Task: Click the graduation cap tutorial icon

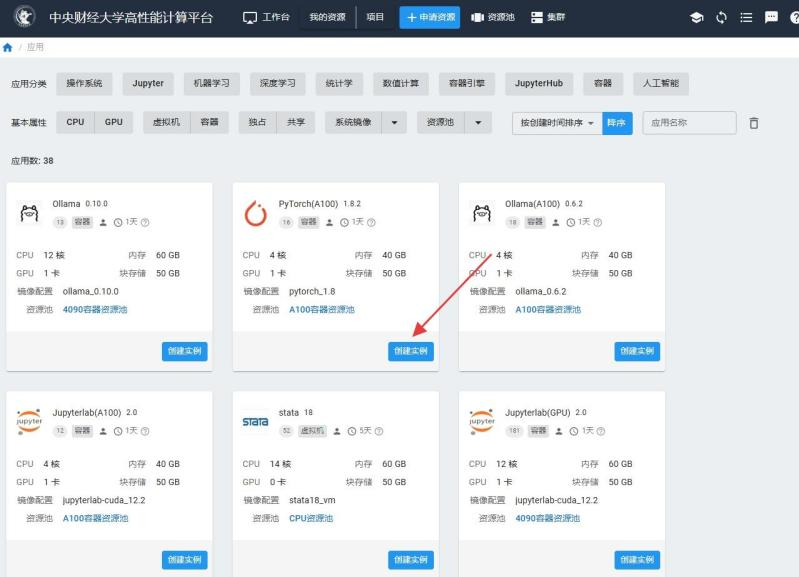Action: [x=697, y=17]
